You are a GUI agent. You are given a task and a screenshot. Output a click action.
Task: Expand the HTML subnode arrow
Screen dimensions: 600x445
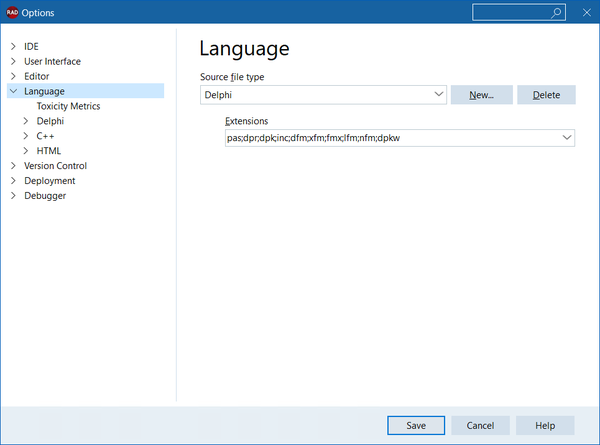(26, 151)
